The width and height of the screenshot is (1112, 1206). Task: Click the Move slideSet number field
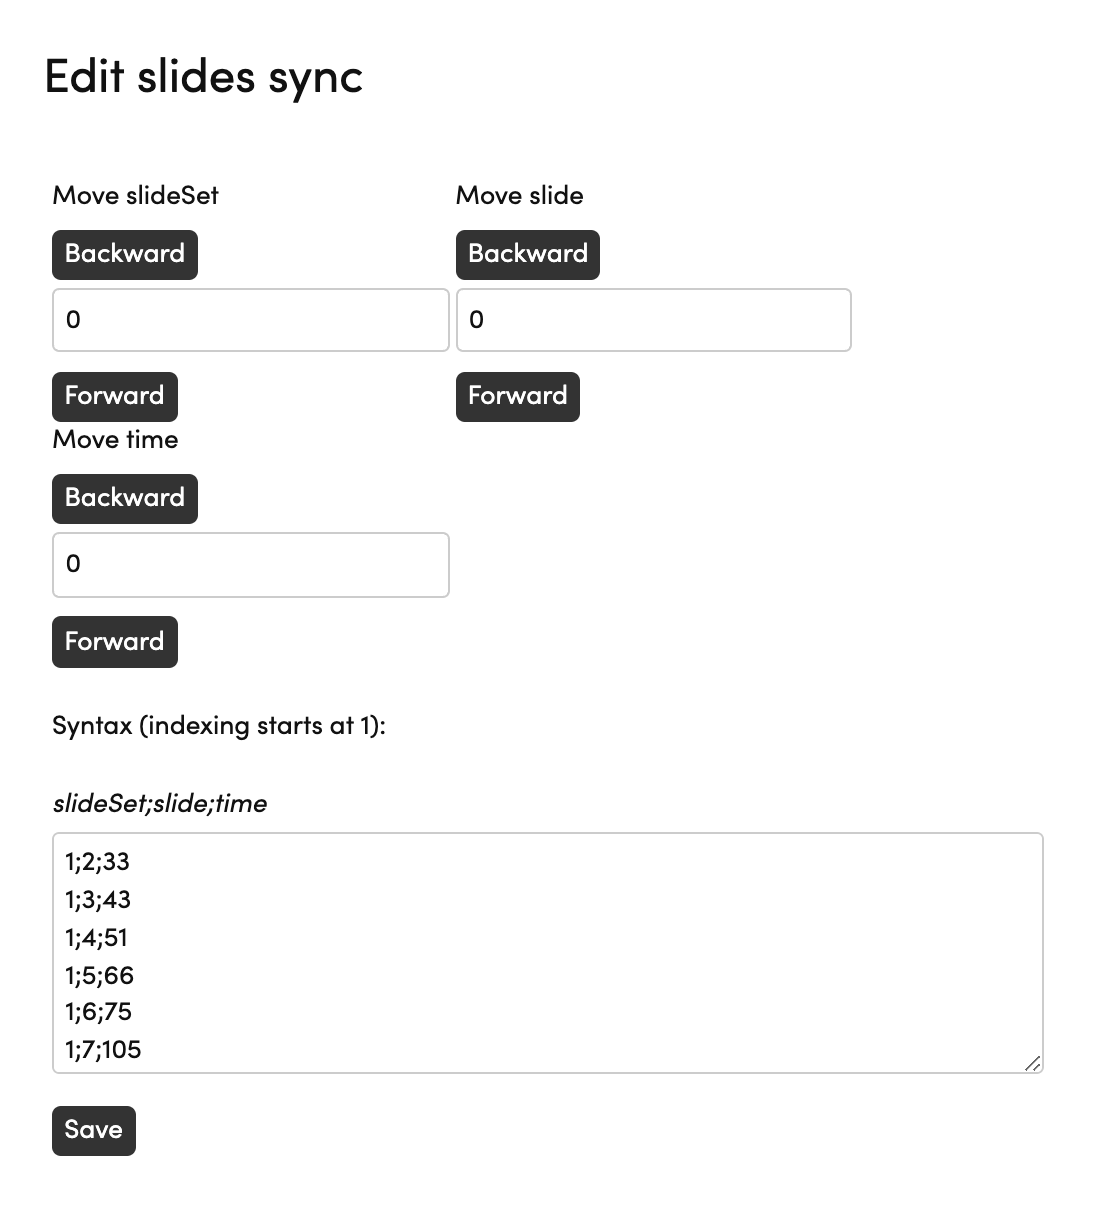[x=250, y=320]
